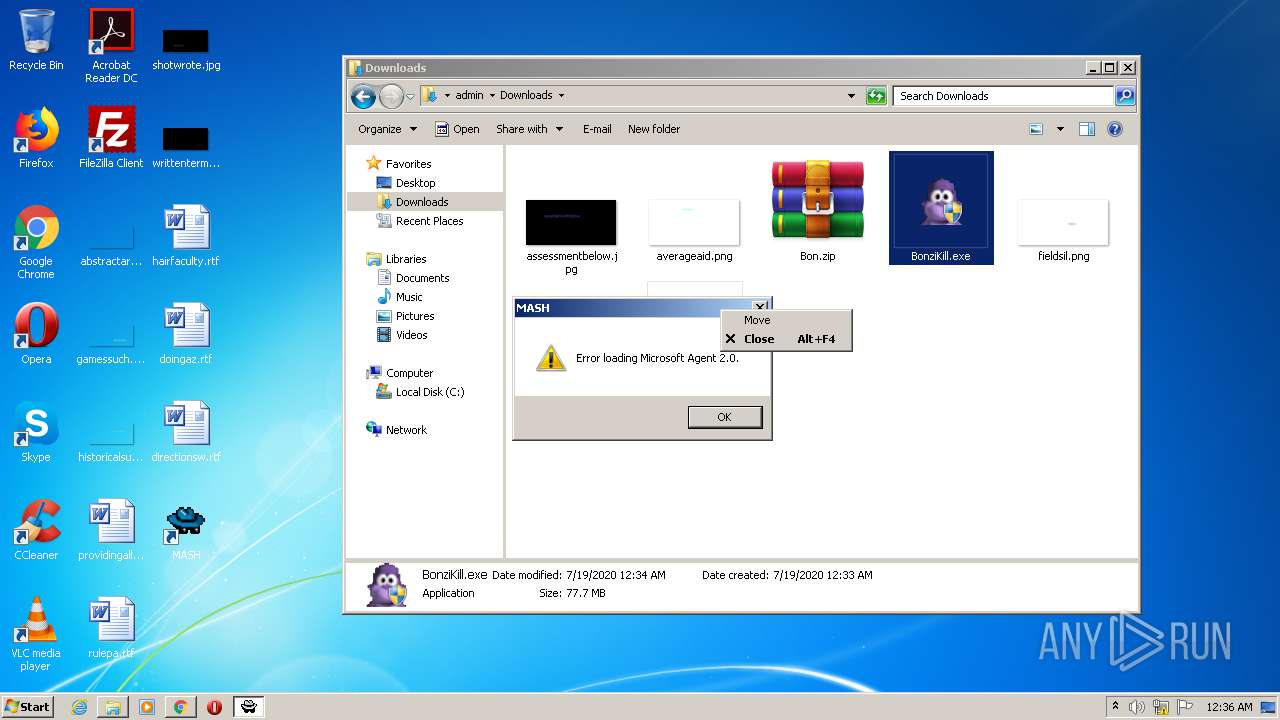Choose Close from MASH system menu

click(786, 339)
